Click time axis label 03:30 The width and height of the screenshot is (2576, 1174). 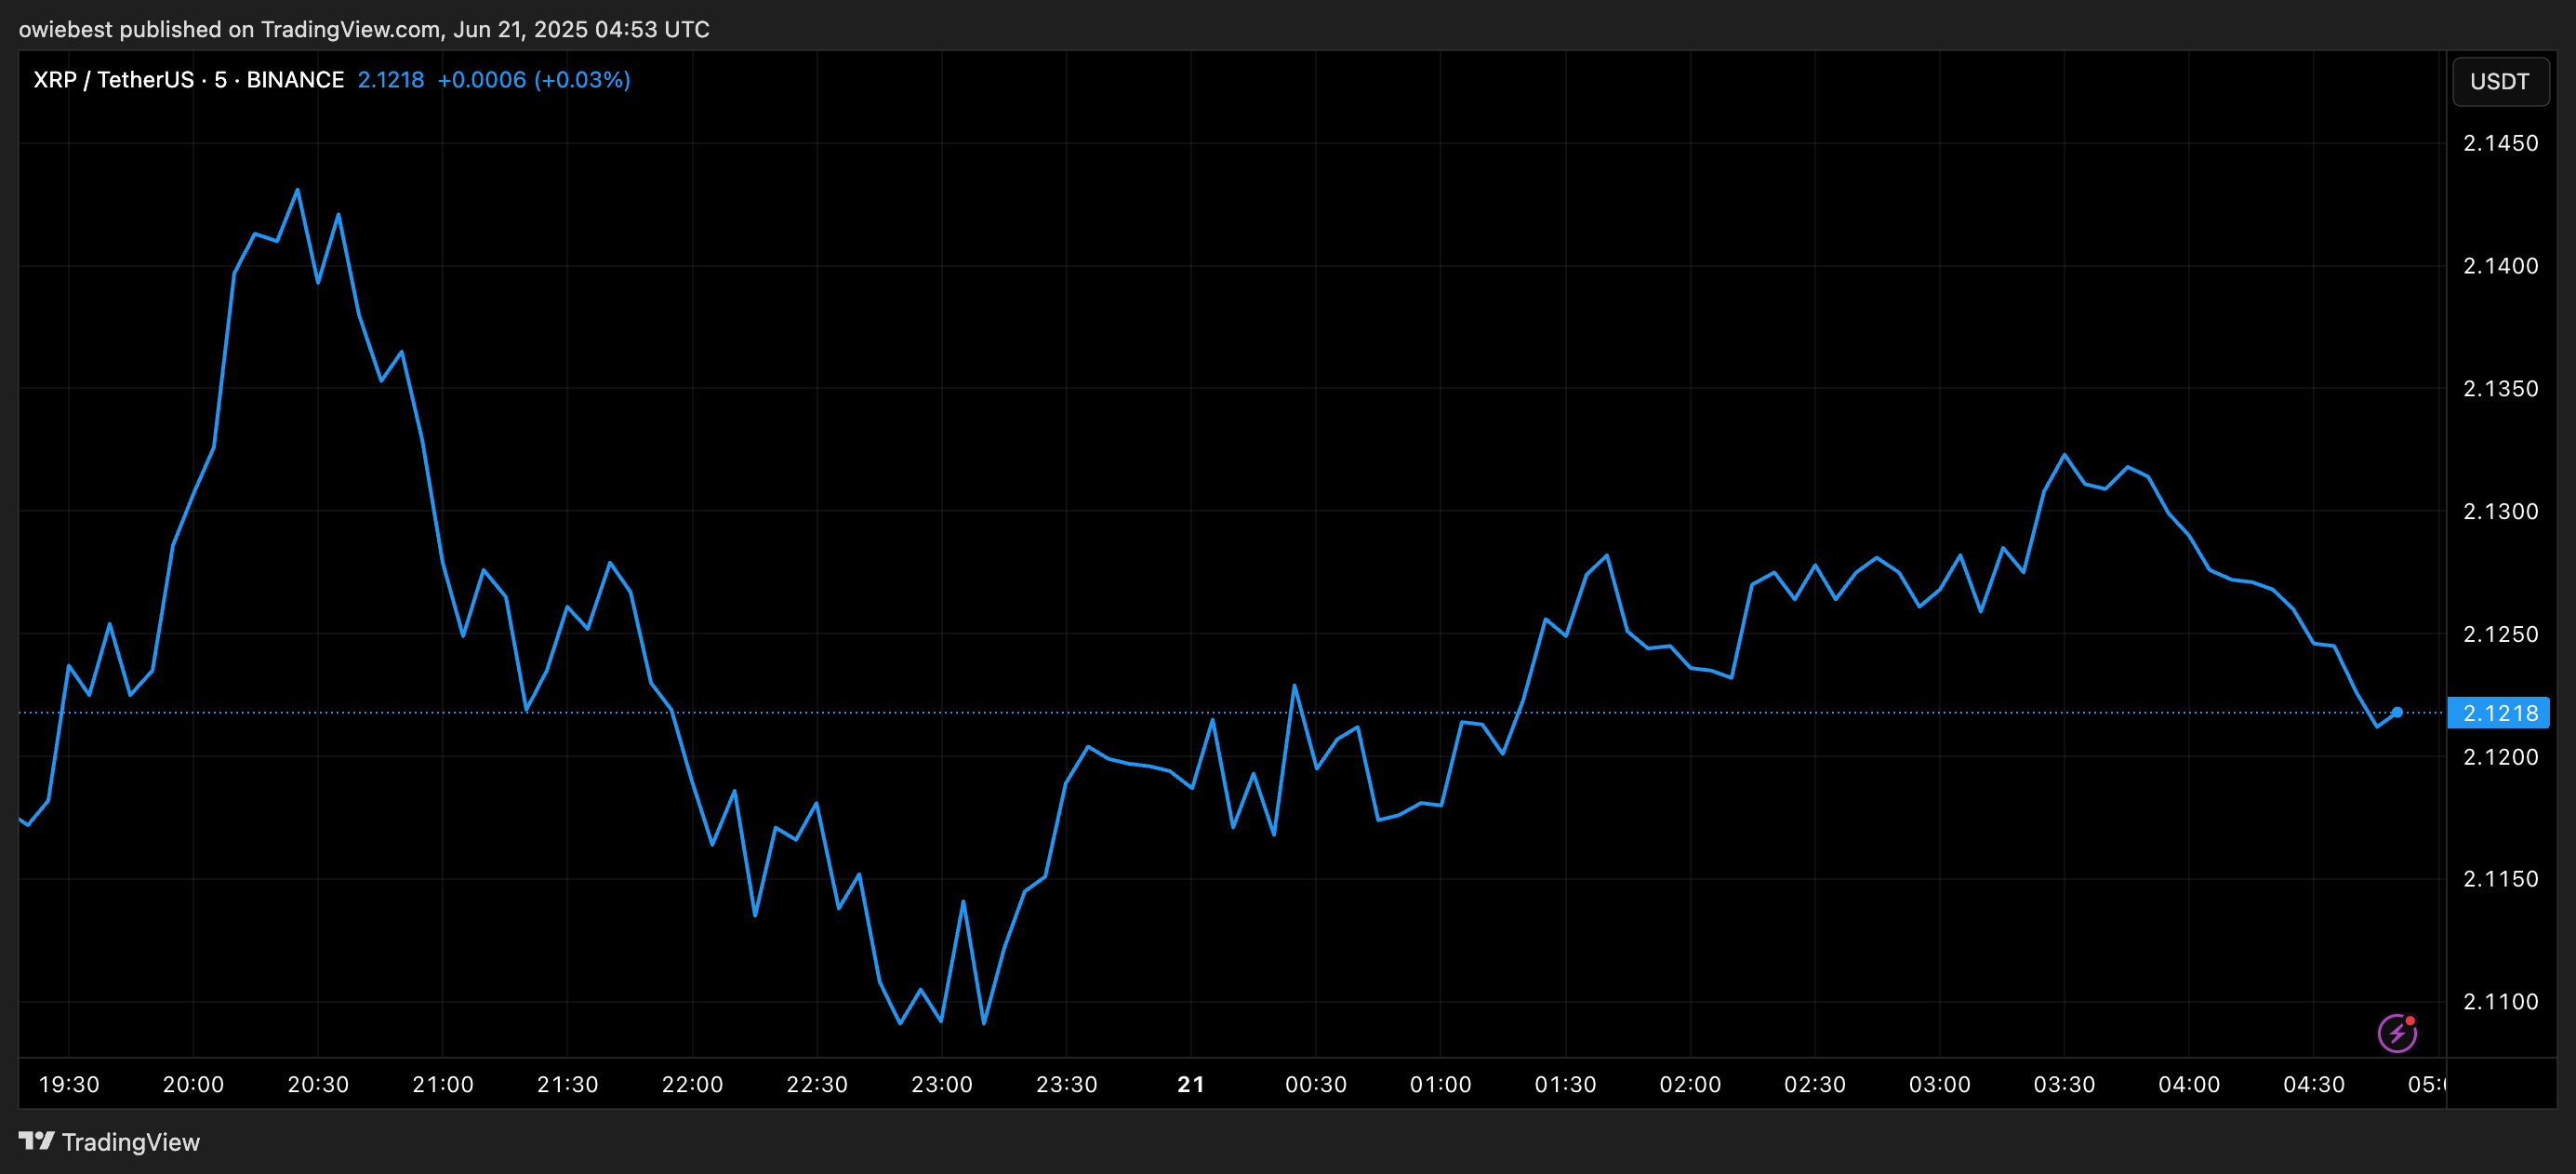[x=2064, y=1085]
